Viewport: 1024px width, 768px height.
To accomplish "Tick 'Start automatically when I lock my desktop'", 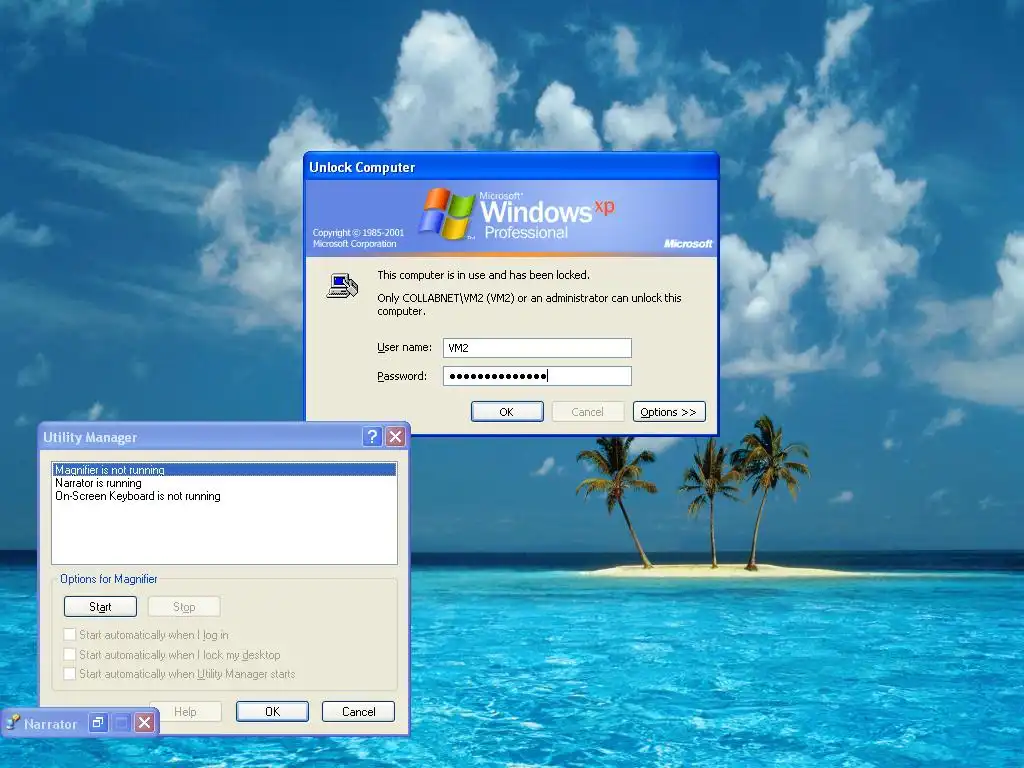I will [x=70, y=654].
